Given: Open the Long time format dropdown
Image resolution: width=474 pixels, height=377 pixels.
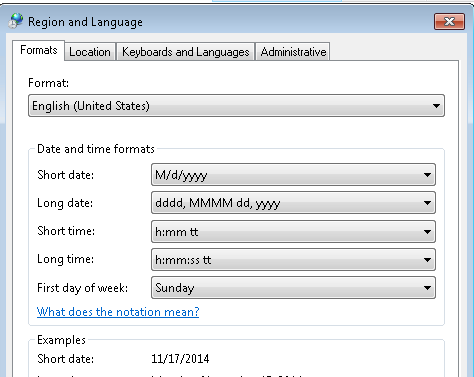Looking at the screenshot, I should 293,259.
